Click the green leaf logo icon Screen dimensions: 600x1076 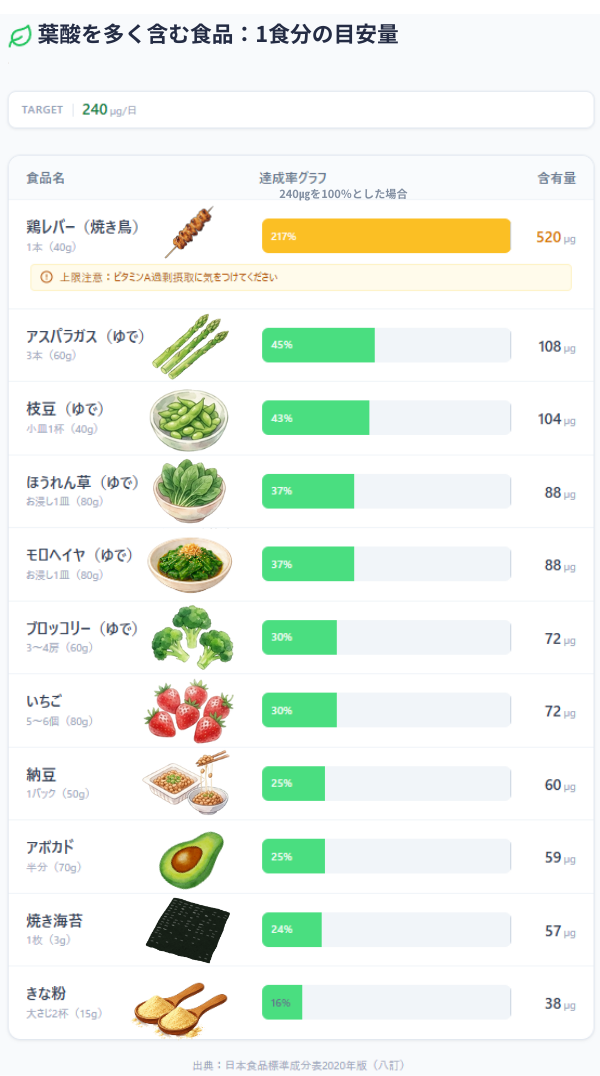[x=19, y=36]
